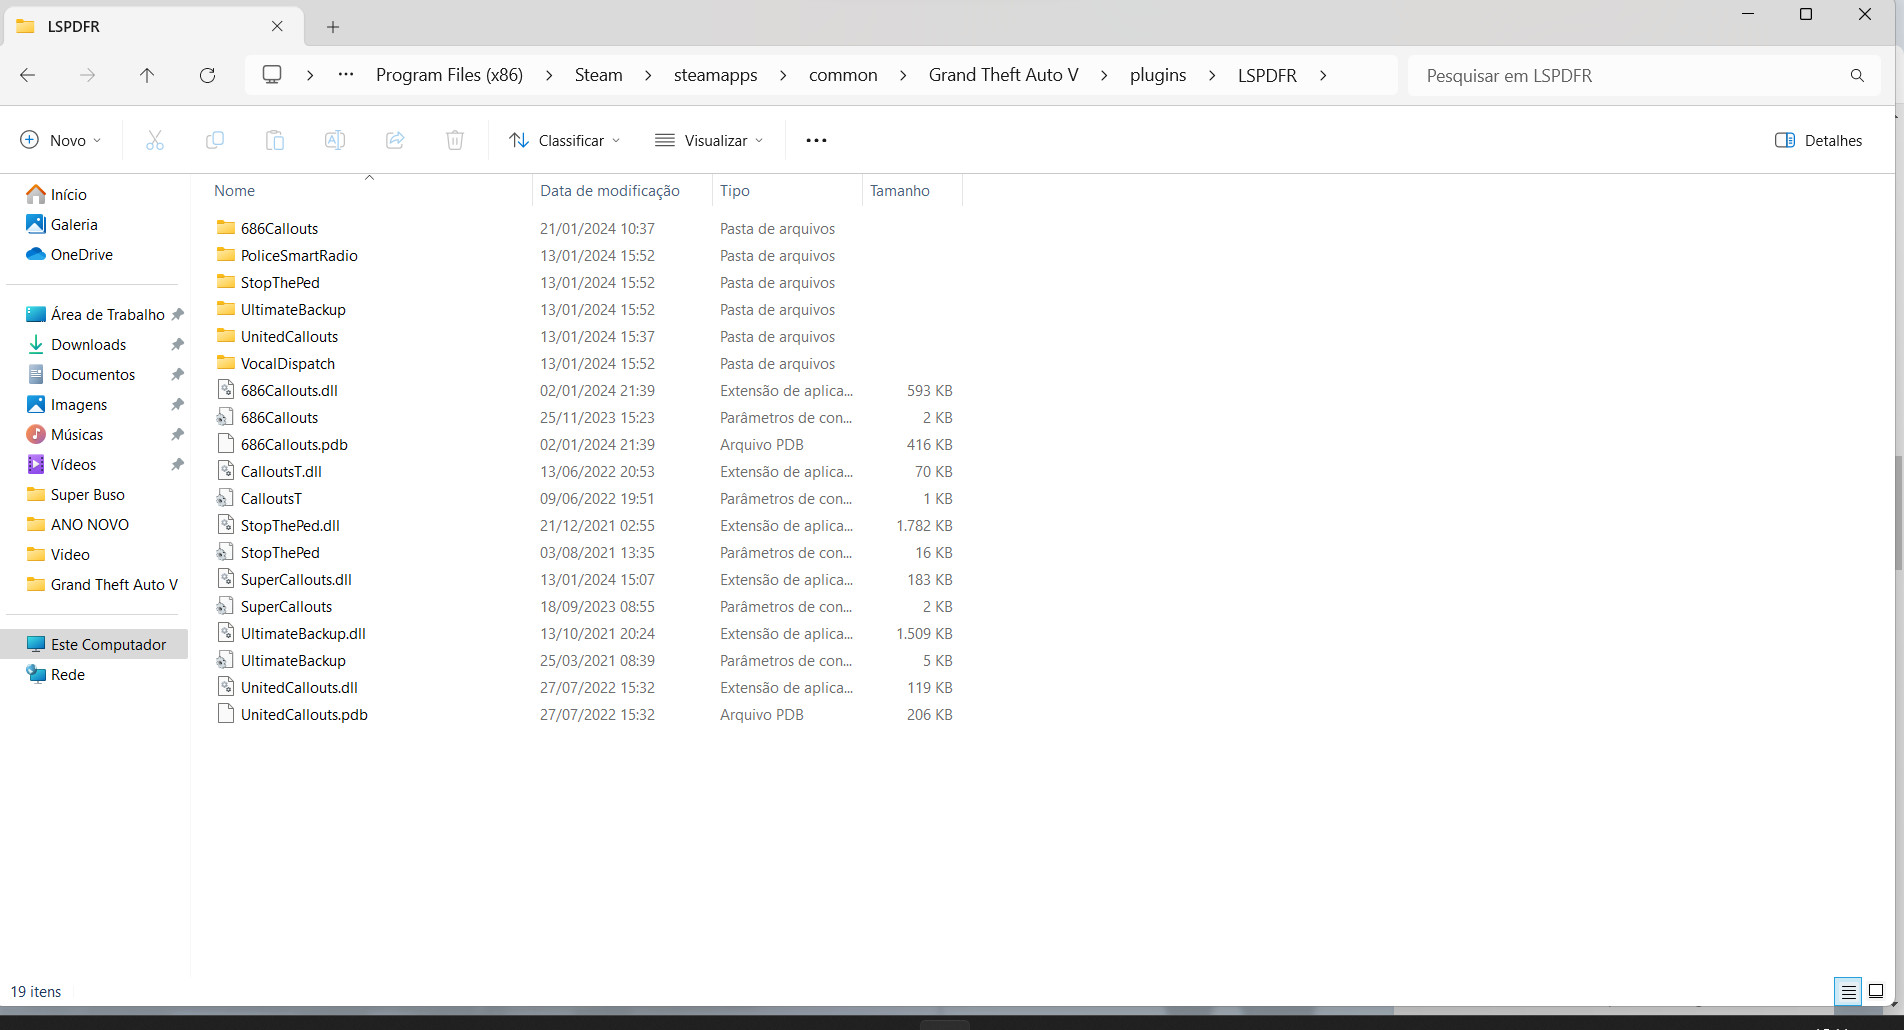Open the See more options menu
The width and height of the screenshot is (1904, 1030).
[816, 141]
